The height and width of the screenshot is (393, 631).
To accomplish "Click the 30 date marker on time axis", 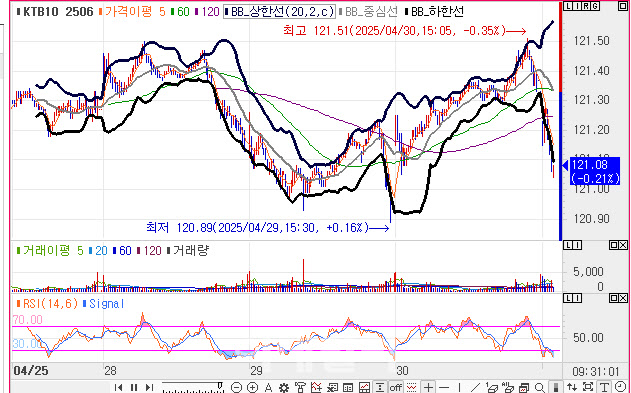I will pos(402,370).
